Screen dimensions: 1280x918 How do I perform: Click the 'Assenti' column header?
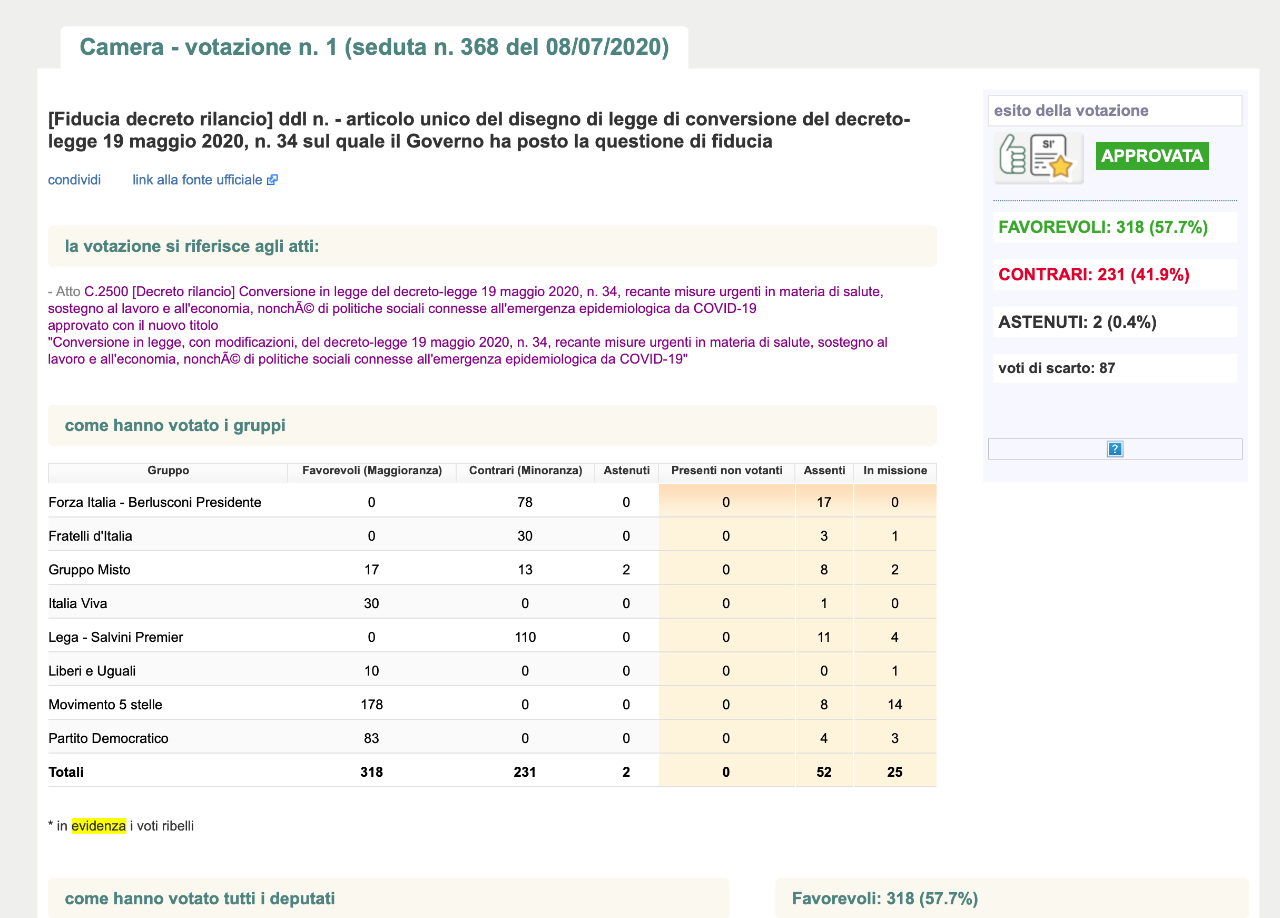pyautogui.click(x=824, y=470)
